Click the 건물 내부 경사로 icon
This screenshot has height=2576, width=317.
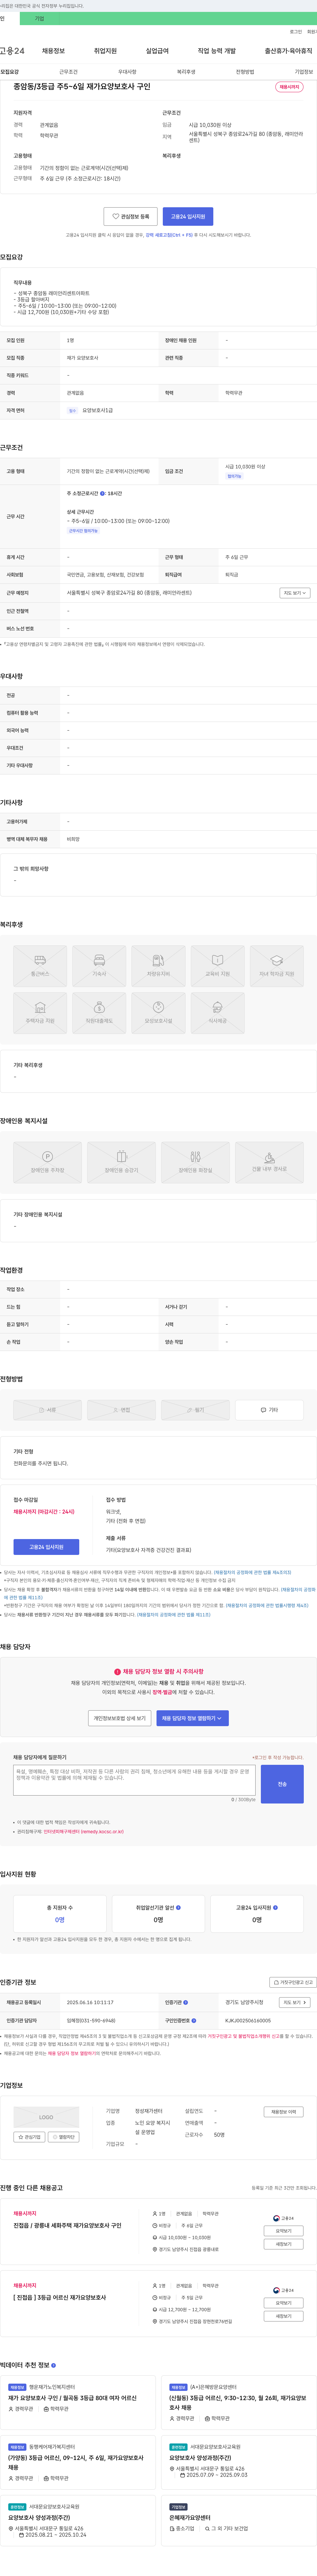point(269,1162)
